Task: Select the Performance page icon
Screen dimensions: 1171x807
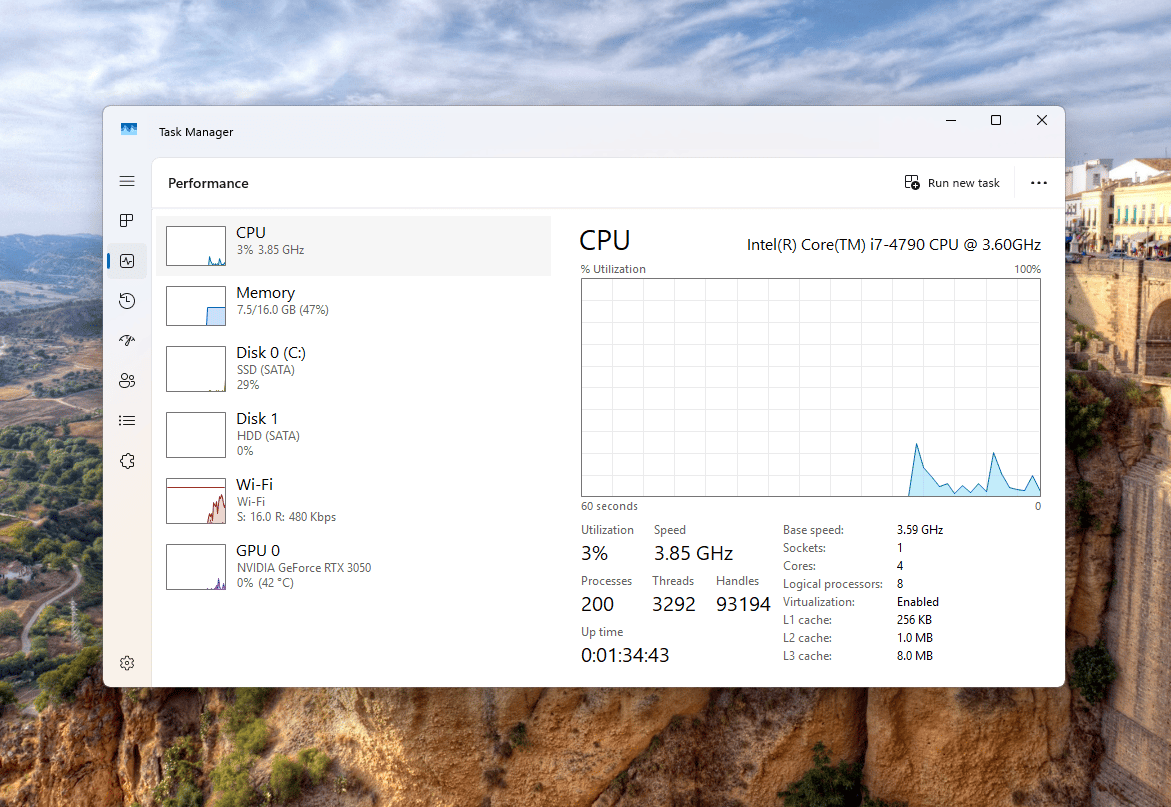Action: [127, 261]
